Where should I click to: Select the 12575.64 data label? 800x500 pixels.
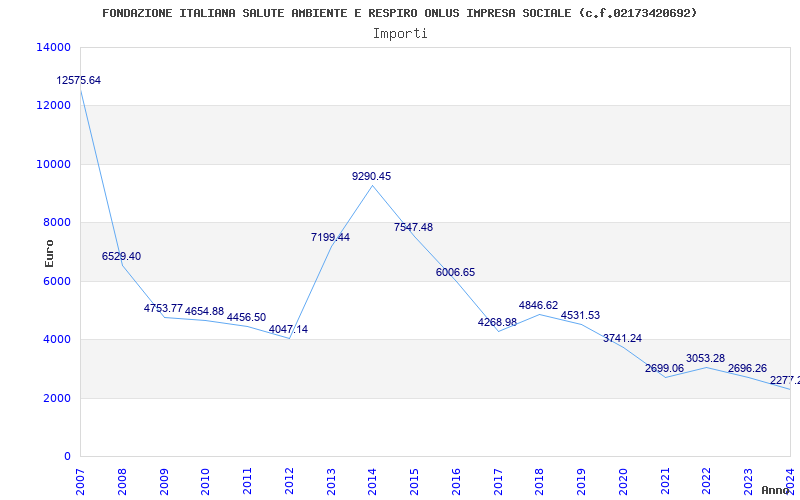tap(79, 80)
